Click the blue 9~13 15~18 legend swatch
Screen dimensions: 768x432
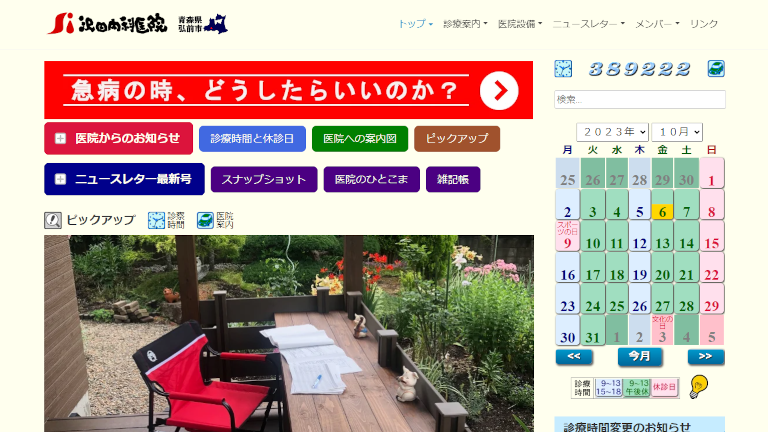click(608, 387)
